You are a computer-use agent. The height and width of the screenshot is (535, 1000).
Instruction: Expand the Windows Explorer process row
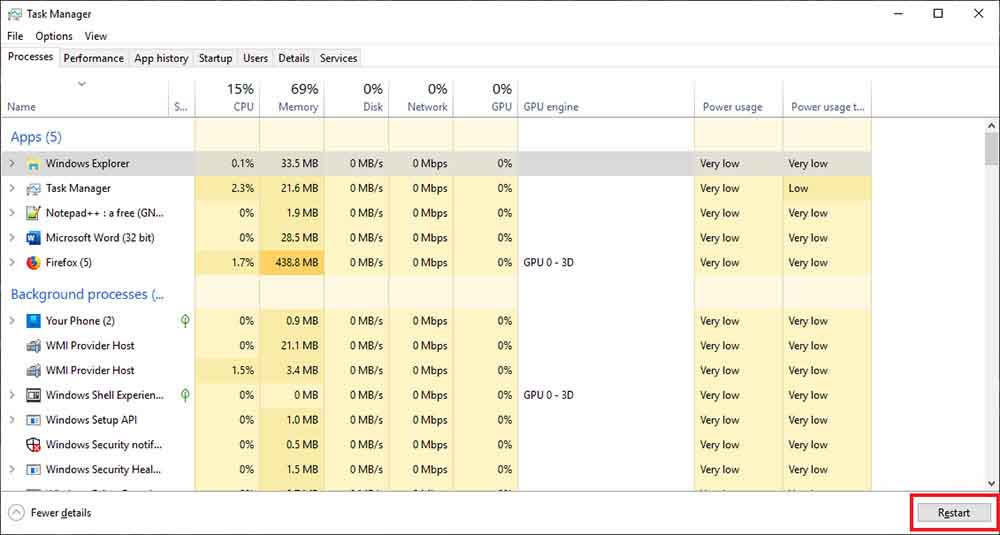pyautogui.click(x=11, y=164)
